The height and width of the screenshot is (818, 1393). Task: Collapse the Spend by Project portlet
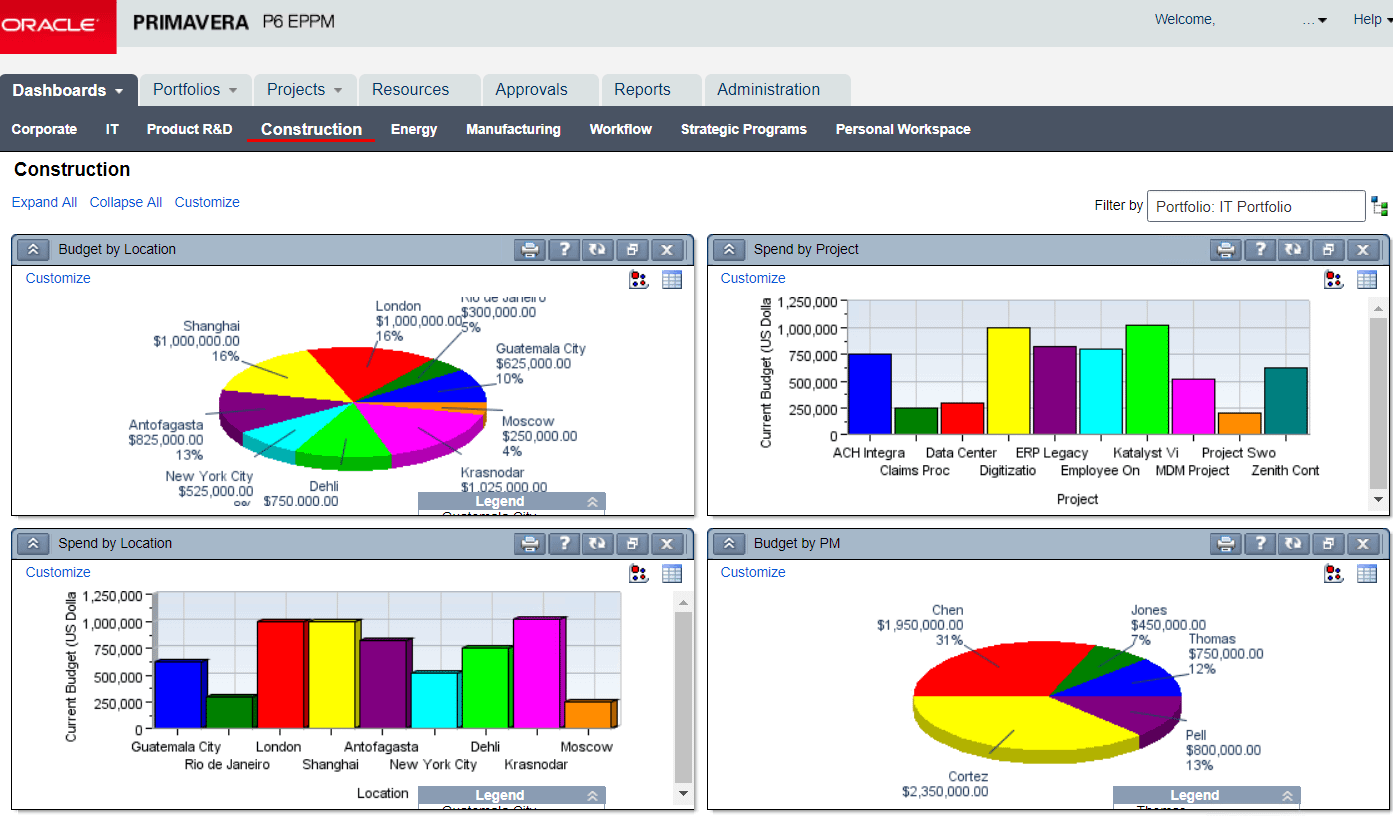point(727,249)
